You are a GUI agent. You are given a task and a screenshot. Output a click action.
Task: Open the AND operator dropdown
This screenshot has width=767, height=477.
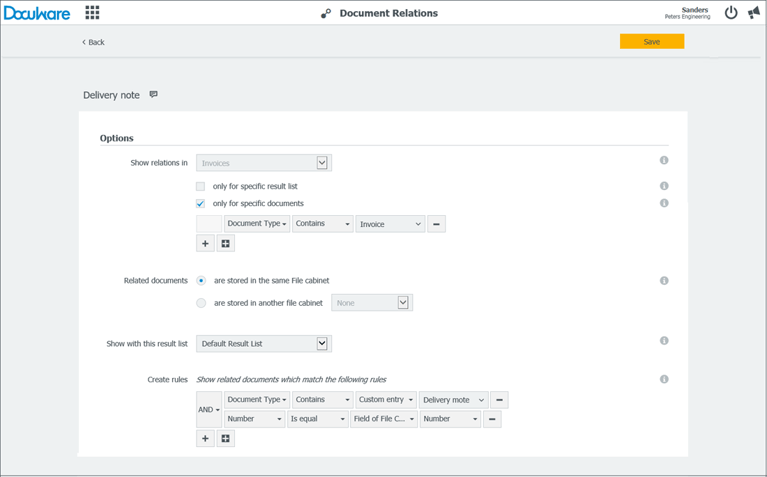click(x=209, y=410)
